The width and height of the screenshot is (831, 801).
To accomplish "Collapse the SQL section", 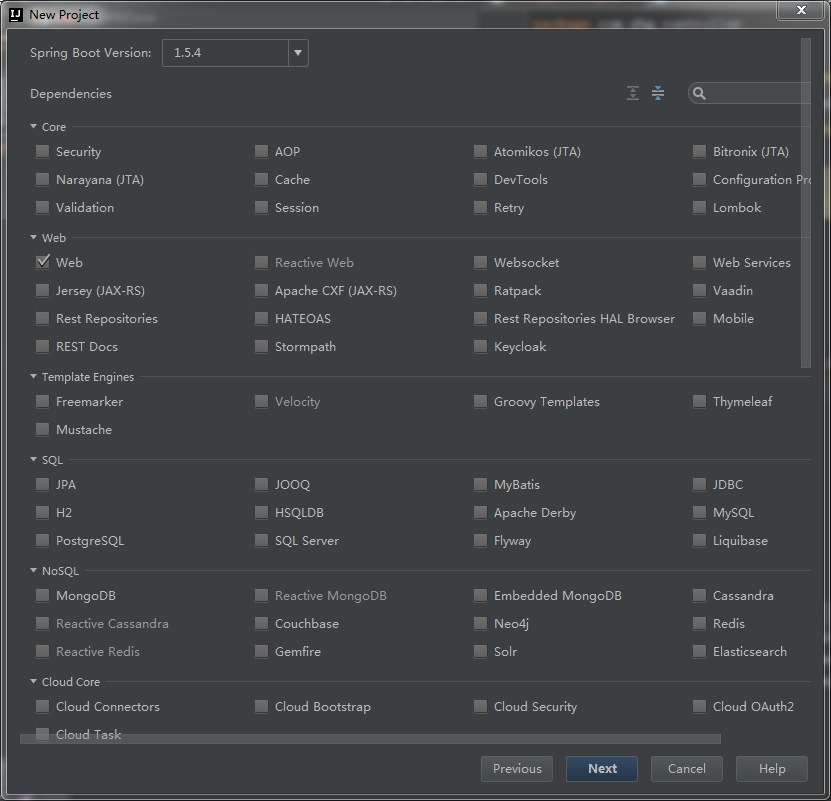I will (33, 460).
